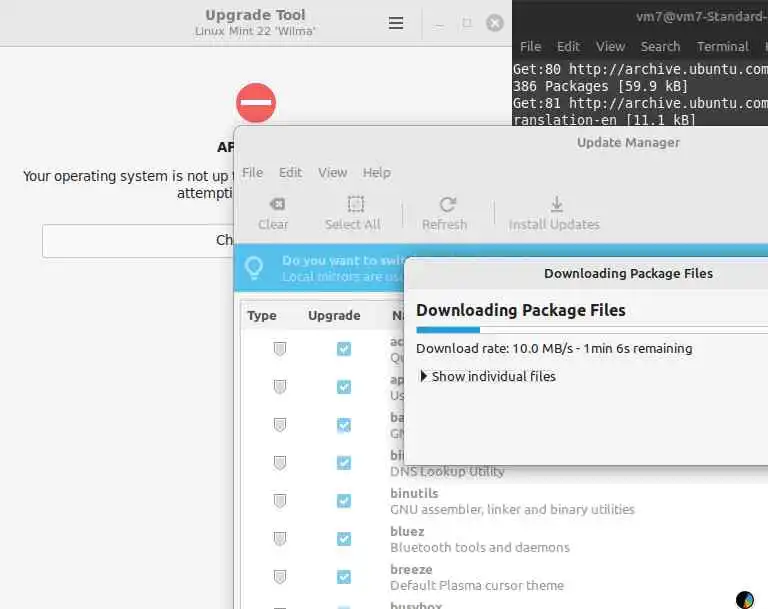Click the Refresh toolbar icon

point(447,204)
